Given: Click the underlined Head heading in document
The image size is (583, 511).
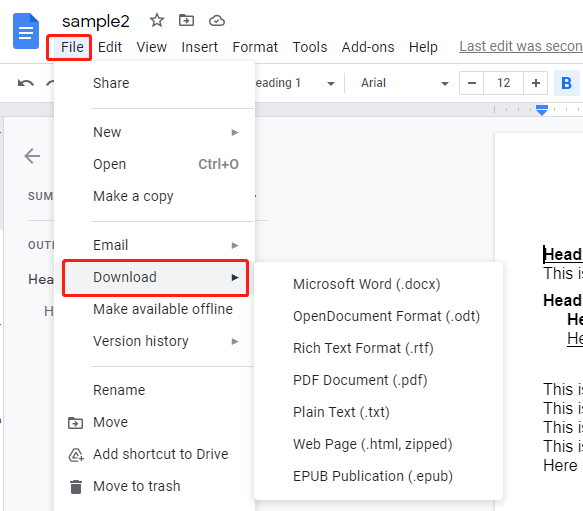Looking at the screenshot, I should click(x=563, y=255).
